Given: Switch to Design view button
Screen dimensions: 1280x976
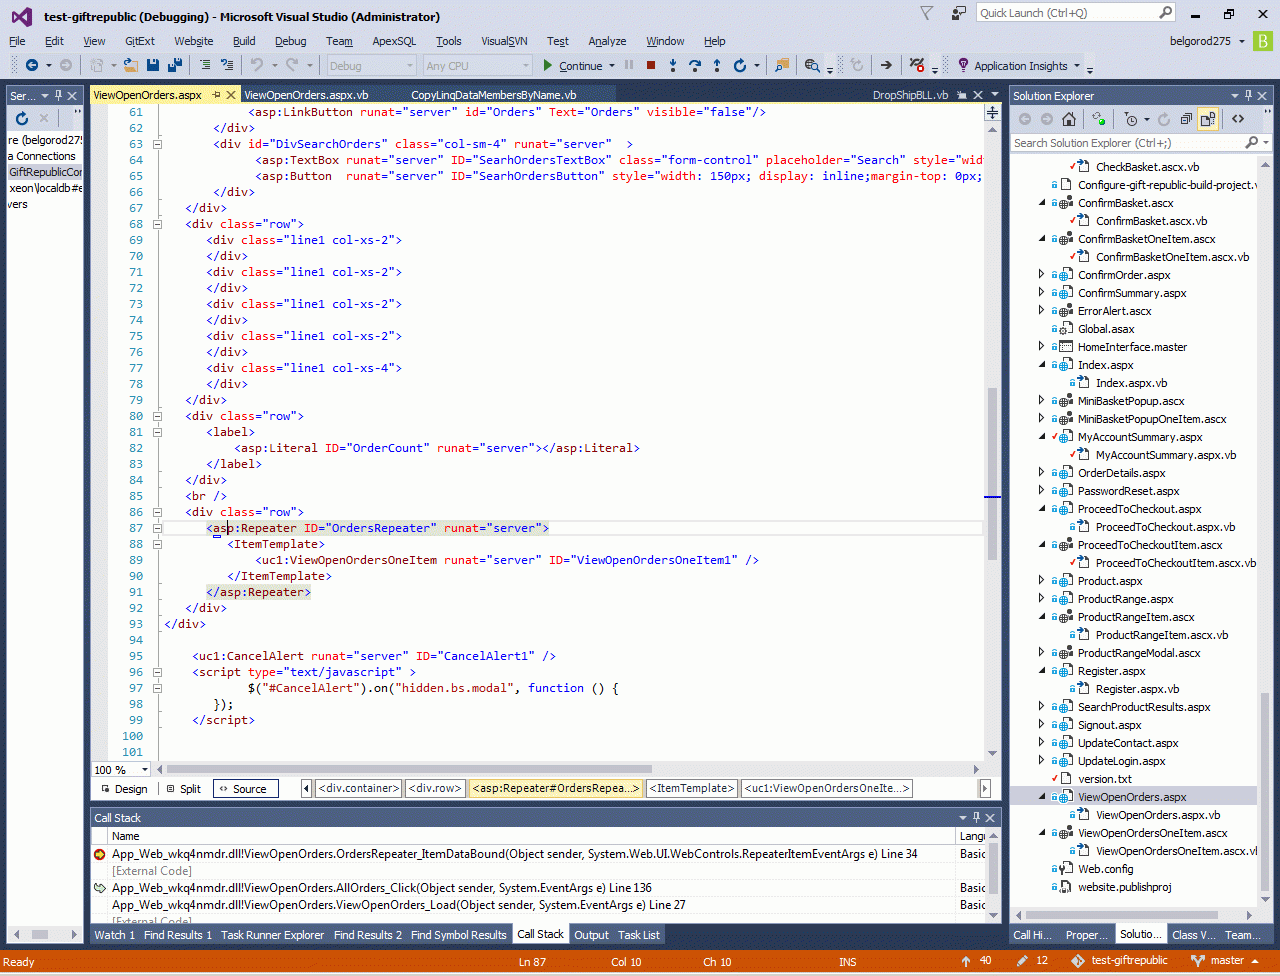Looking at the screenshot, I should click(123, 789).
